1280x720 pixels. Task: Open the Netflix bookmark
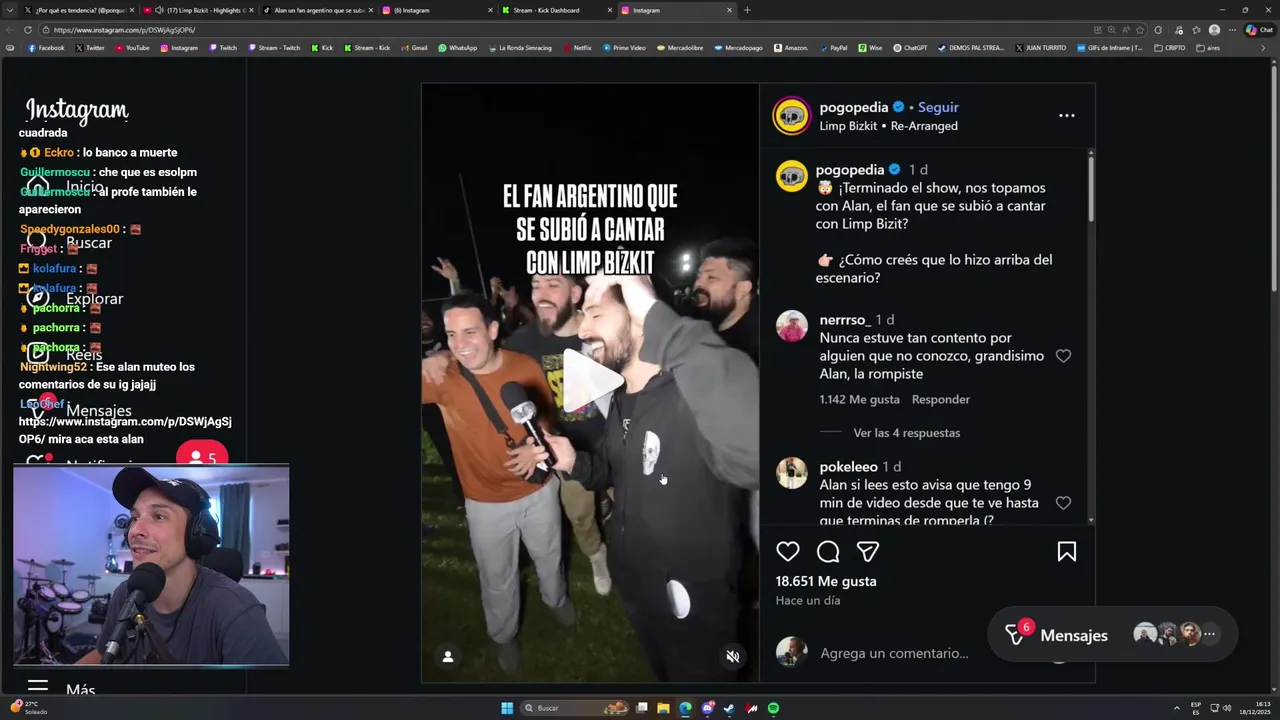click(577, 48)
